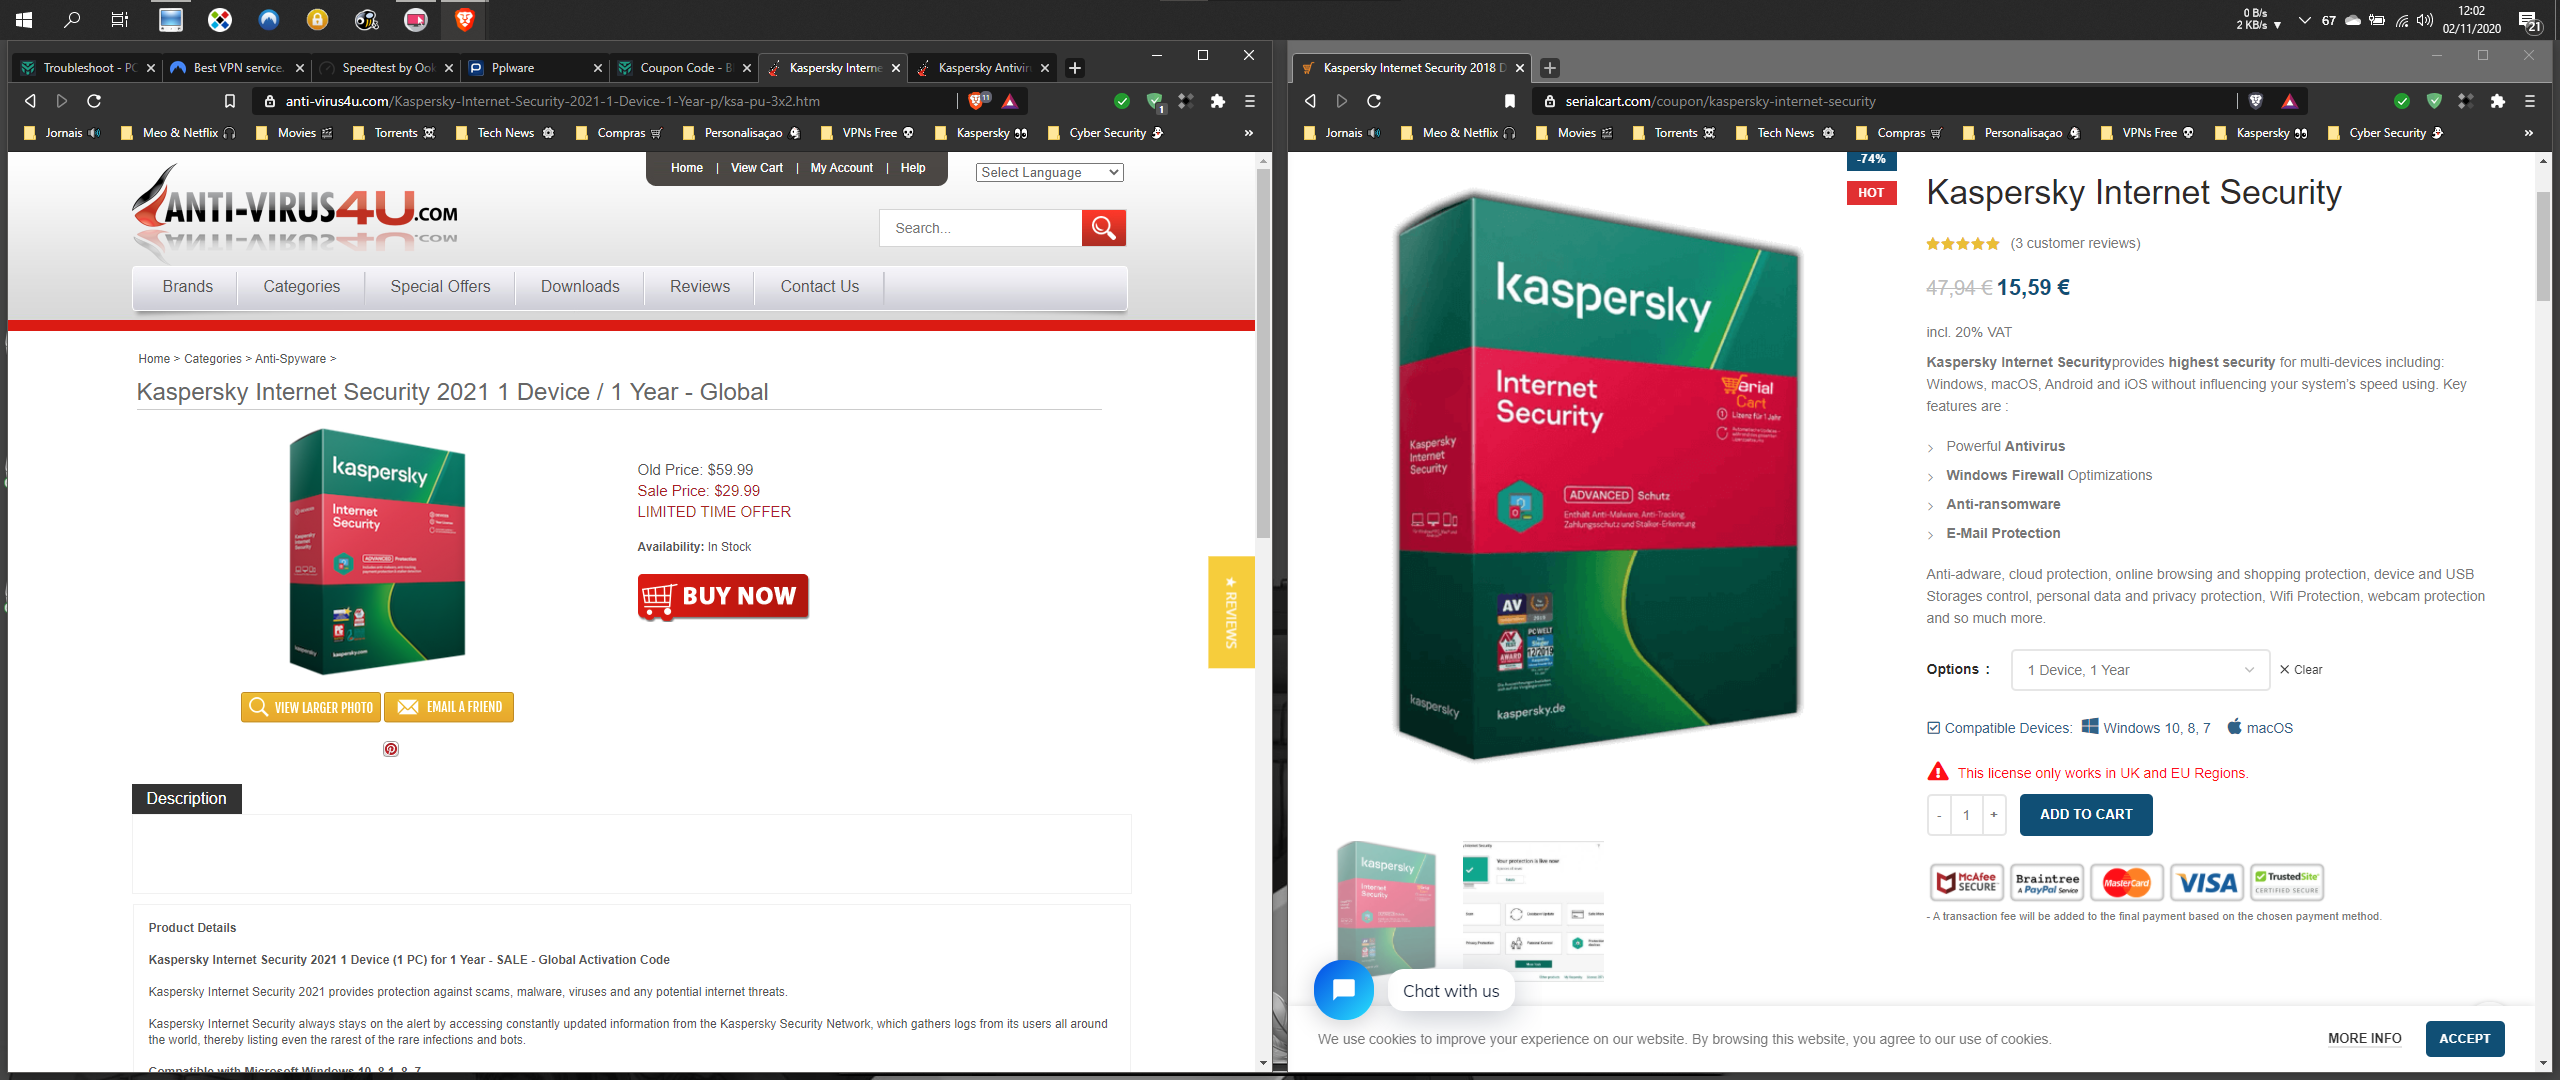Expand the 1 Device, 1 Year options dropdown
This screenshot has height=1080, width=2560.
click(x=2139, y=670)
